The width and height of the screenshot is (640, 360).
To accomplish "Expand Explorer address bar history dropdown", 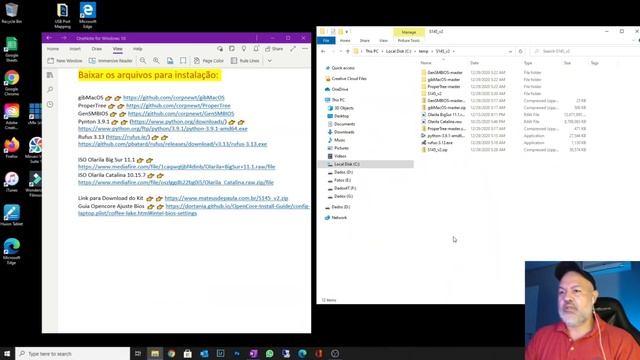I will click(510, 51).
